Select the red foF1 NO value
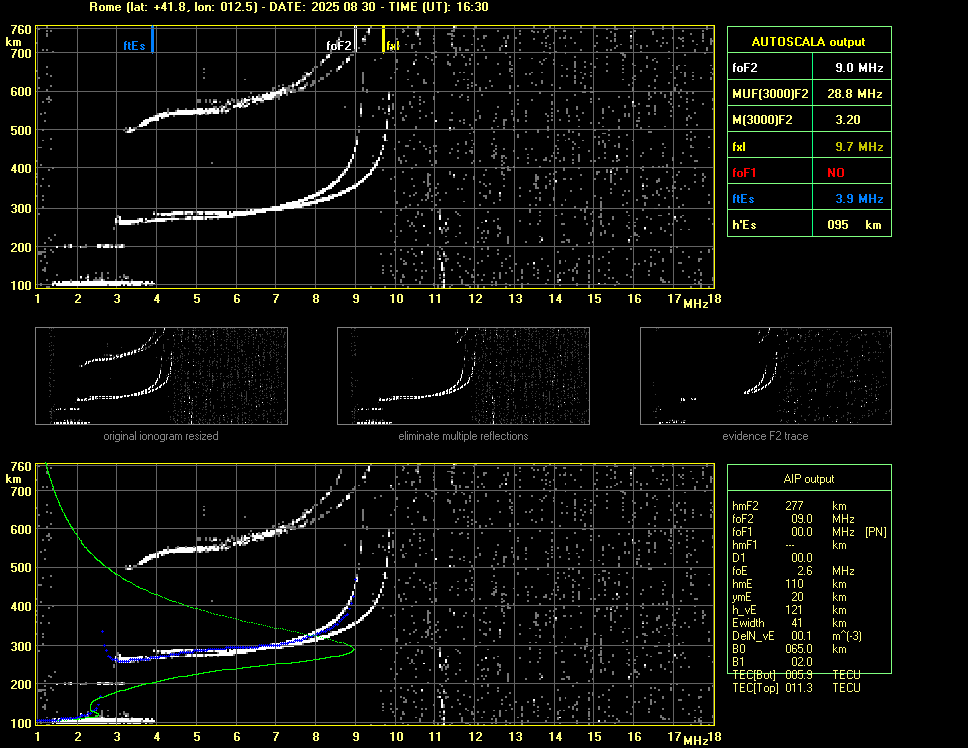The height and width of the screenshot is (748, 968). tap(836, 173)
